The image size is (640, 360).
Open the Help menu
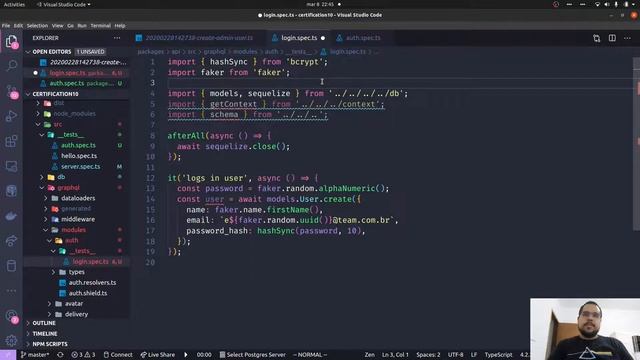(x=120, y=26)
